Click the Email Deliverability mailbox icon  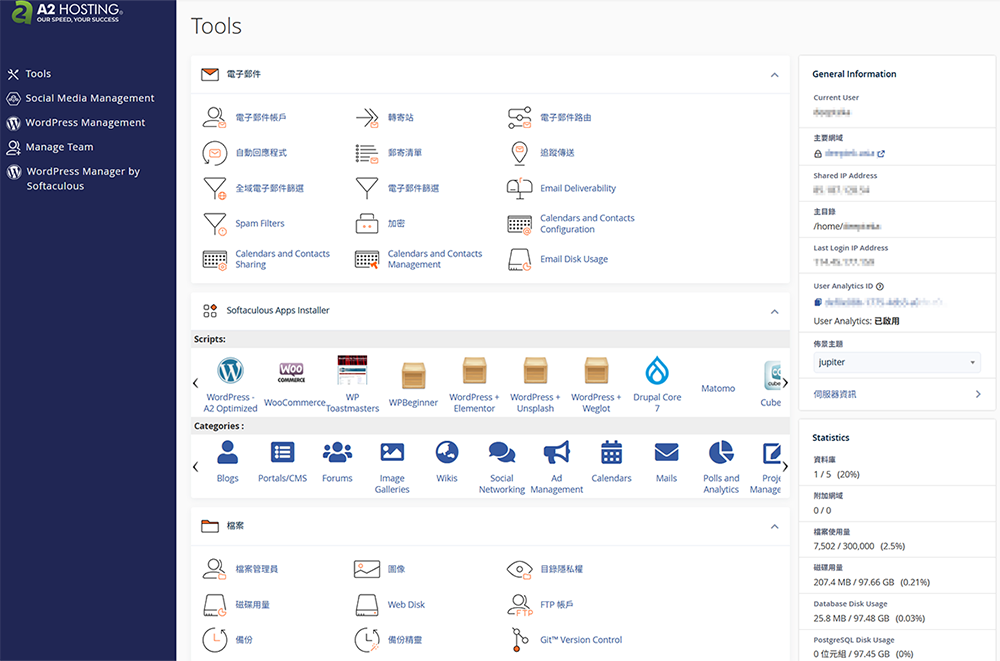(x=520, y=188)
